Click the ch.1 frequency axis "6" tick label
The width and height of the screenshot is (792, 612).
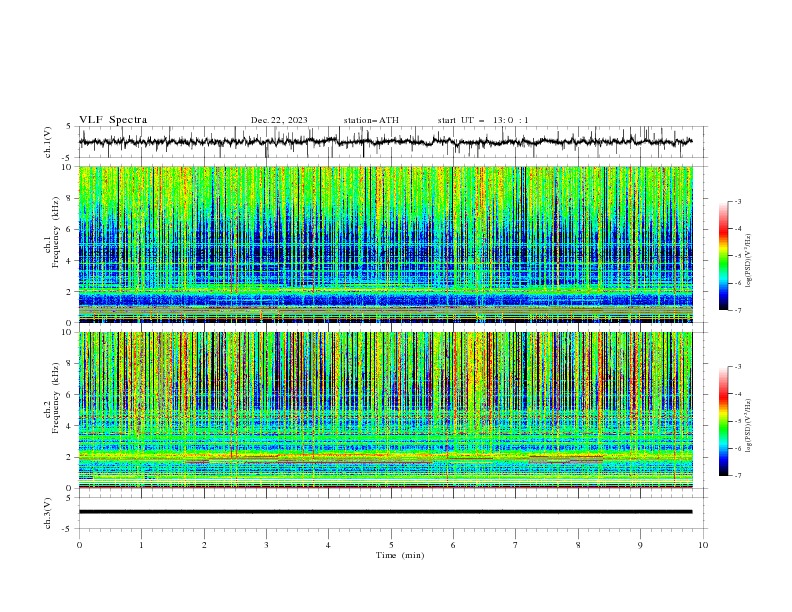pyautogui.click(x=71, y=229)
